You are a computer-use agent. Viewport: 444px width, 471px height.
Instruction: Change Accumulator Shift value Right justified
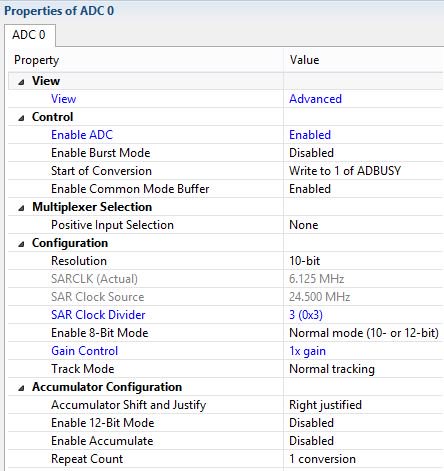tap(325, 405)
